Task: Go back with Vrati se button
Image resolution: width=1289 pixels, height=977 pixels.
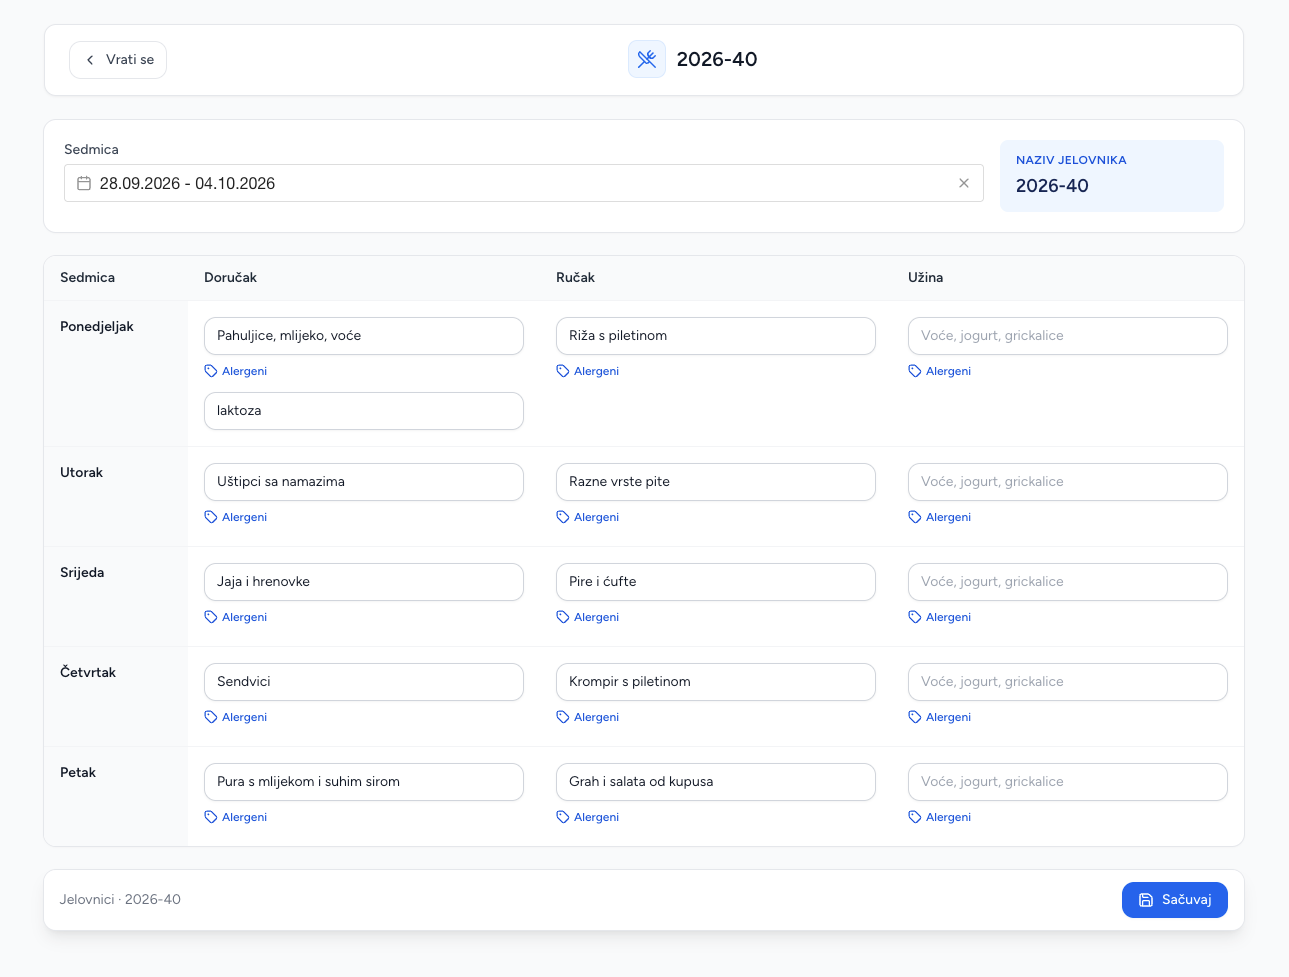Action: click(x=118, y=60)
